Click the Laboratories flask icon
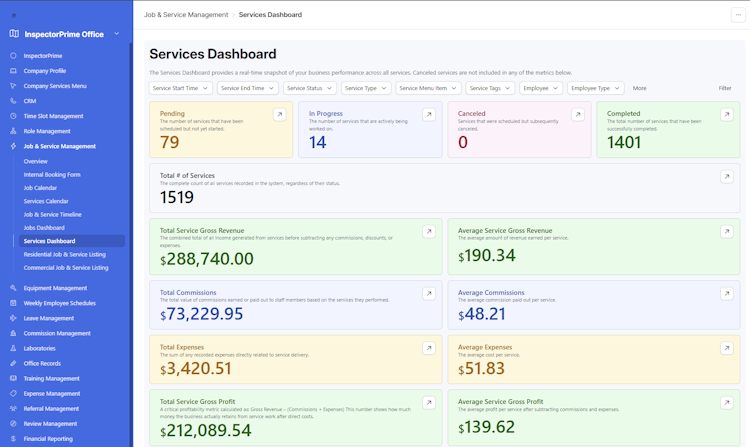This screenshot has height=447, width=750. click(x=13, y=348)
